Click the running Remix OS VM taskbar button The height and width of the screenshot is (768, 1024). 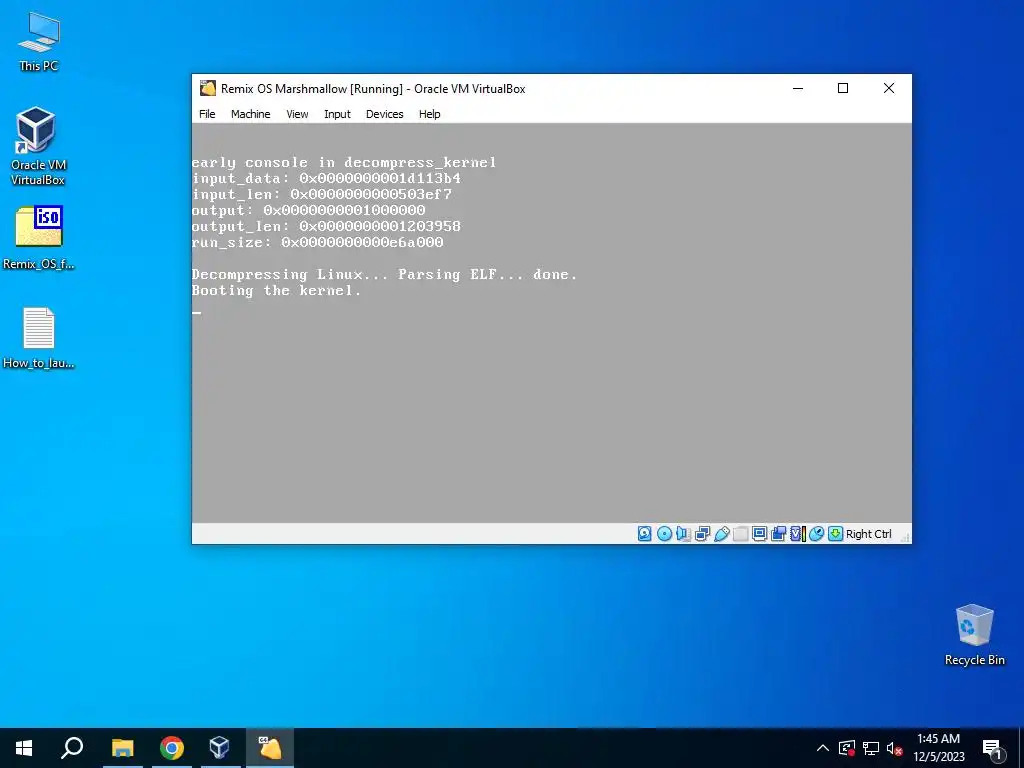pos(270,748)
